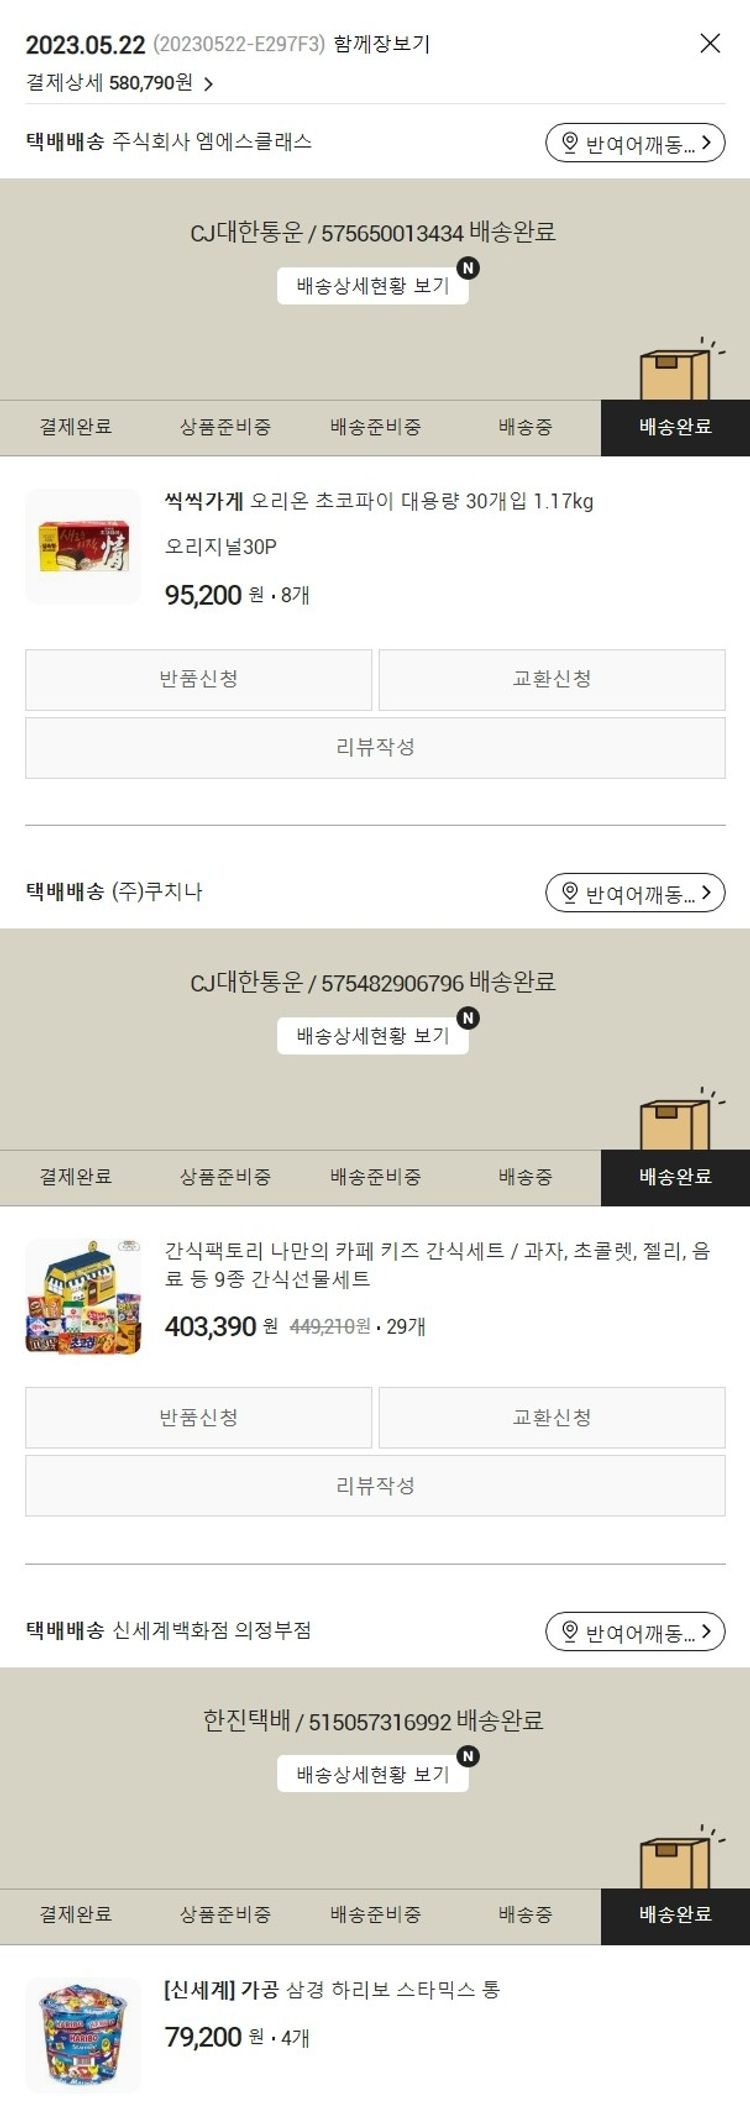The height and width of the screenshot is (2117, 750).
Task: Open the 하리보 스타믹스 product thumbnail
Action: pyautogui.click(x=83, y=2035)
